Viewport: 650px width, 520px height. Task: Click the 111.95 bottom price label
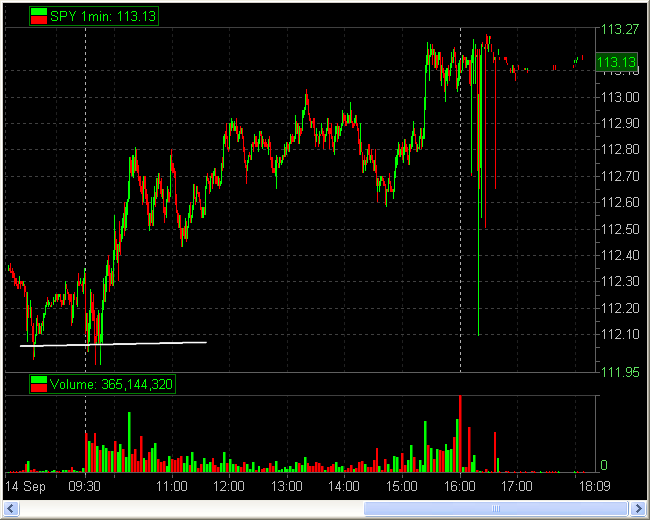click(x=620, y=372)
